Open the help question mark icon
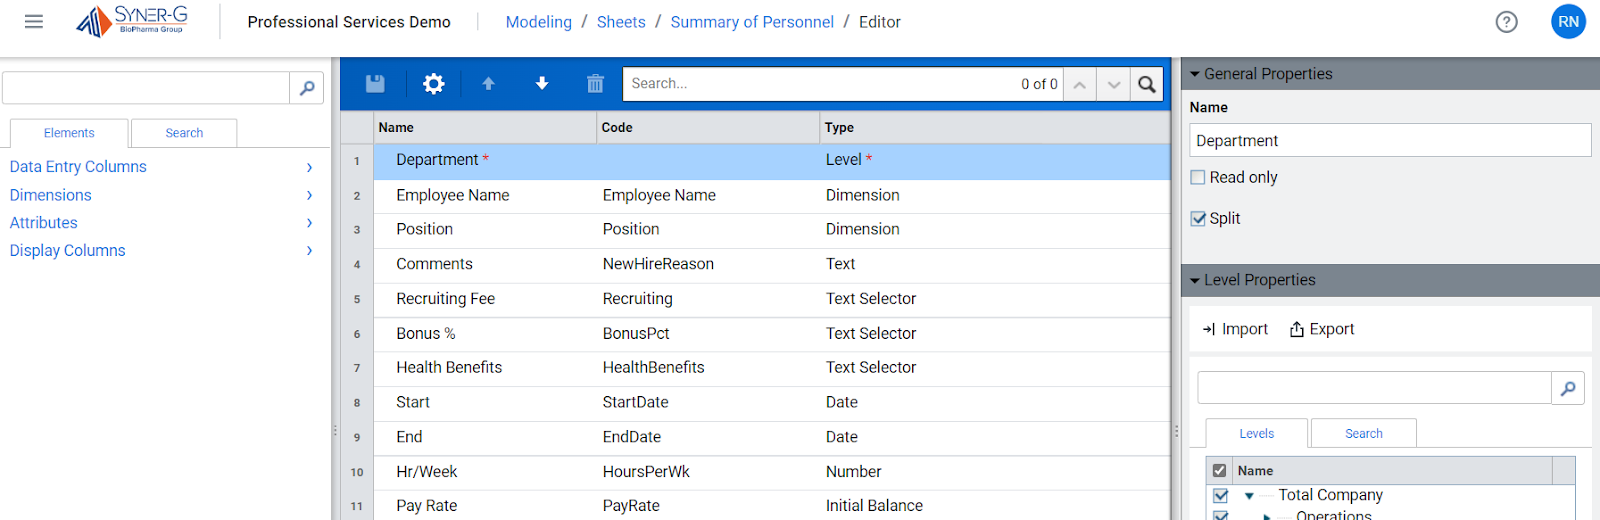The image size is (1600, 520). click(x=1506, y=22)
